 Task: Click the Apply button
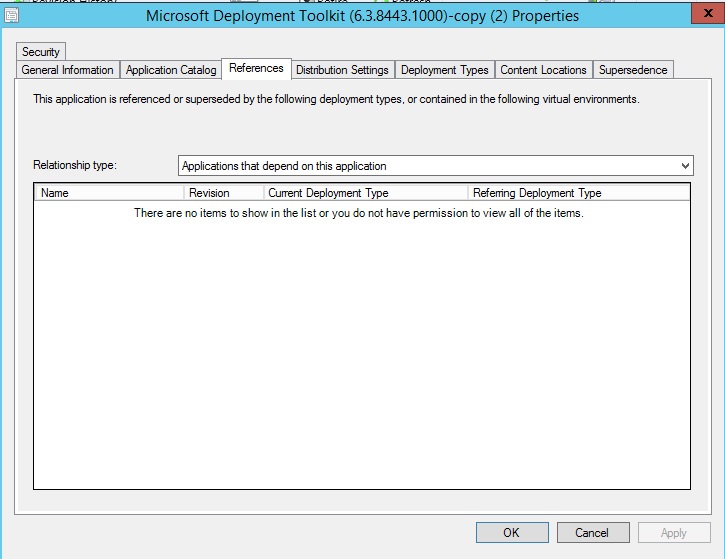(x=674, y=533)
